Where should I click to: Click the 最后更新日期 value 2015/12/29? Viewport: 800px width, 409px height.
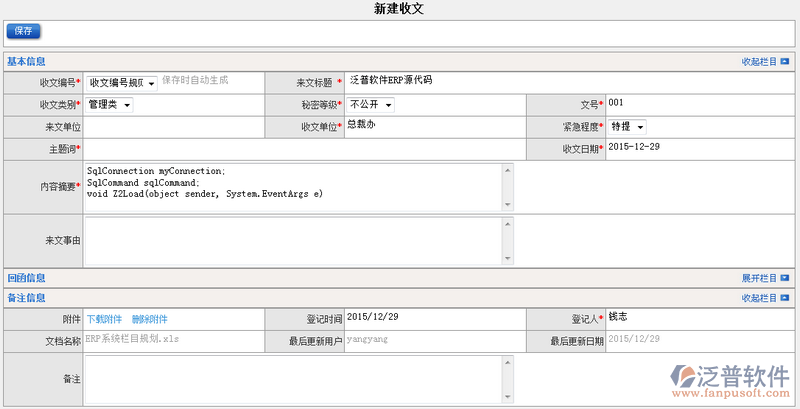[634, 339]
